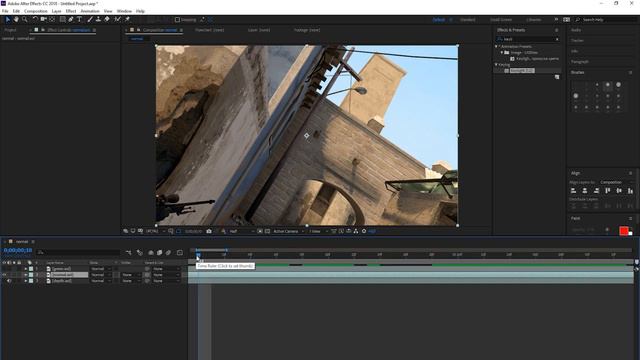
Task: Select the Zoom magnifier tool
Action: pyautogui.click(x=24, y=19)
